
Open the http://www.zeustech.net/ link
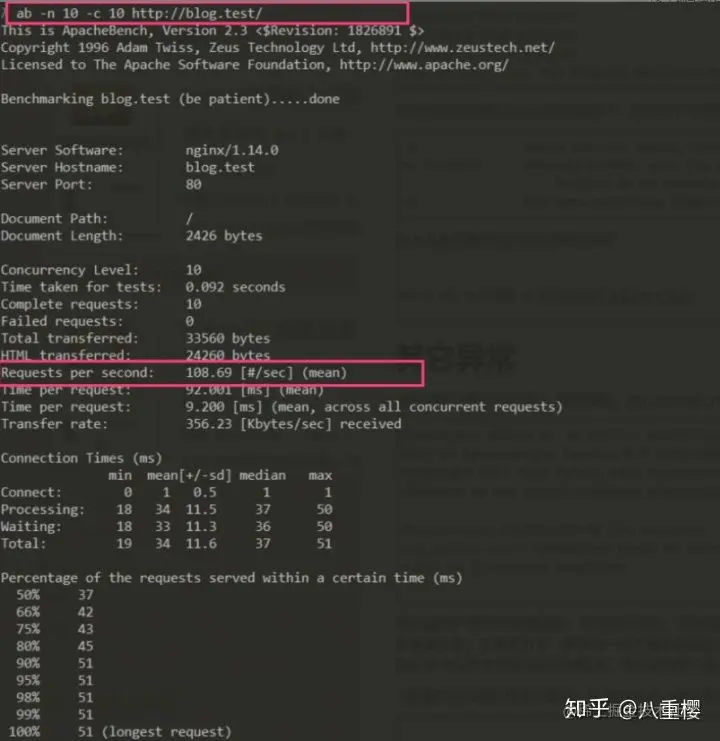[463, 48]
